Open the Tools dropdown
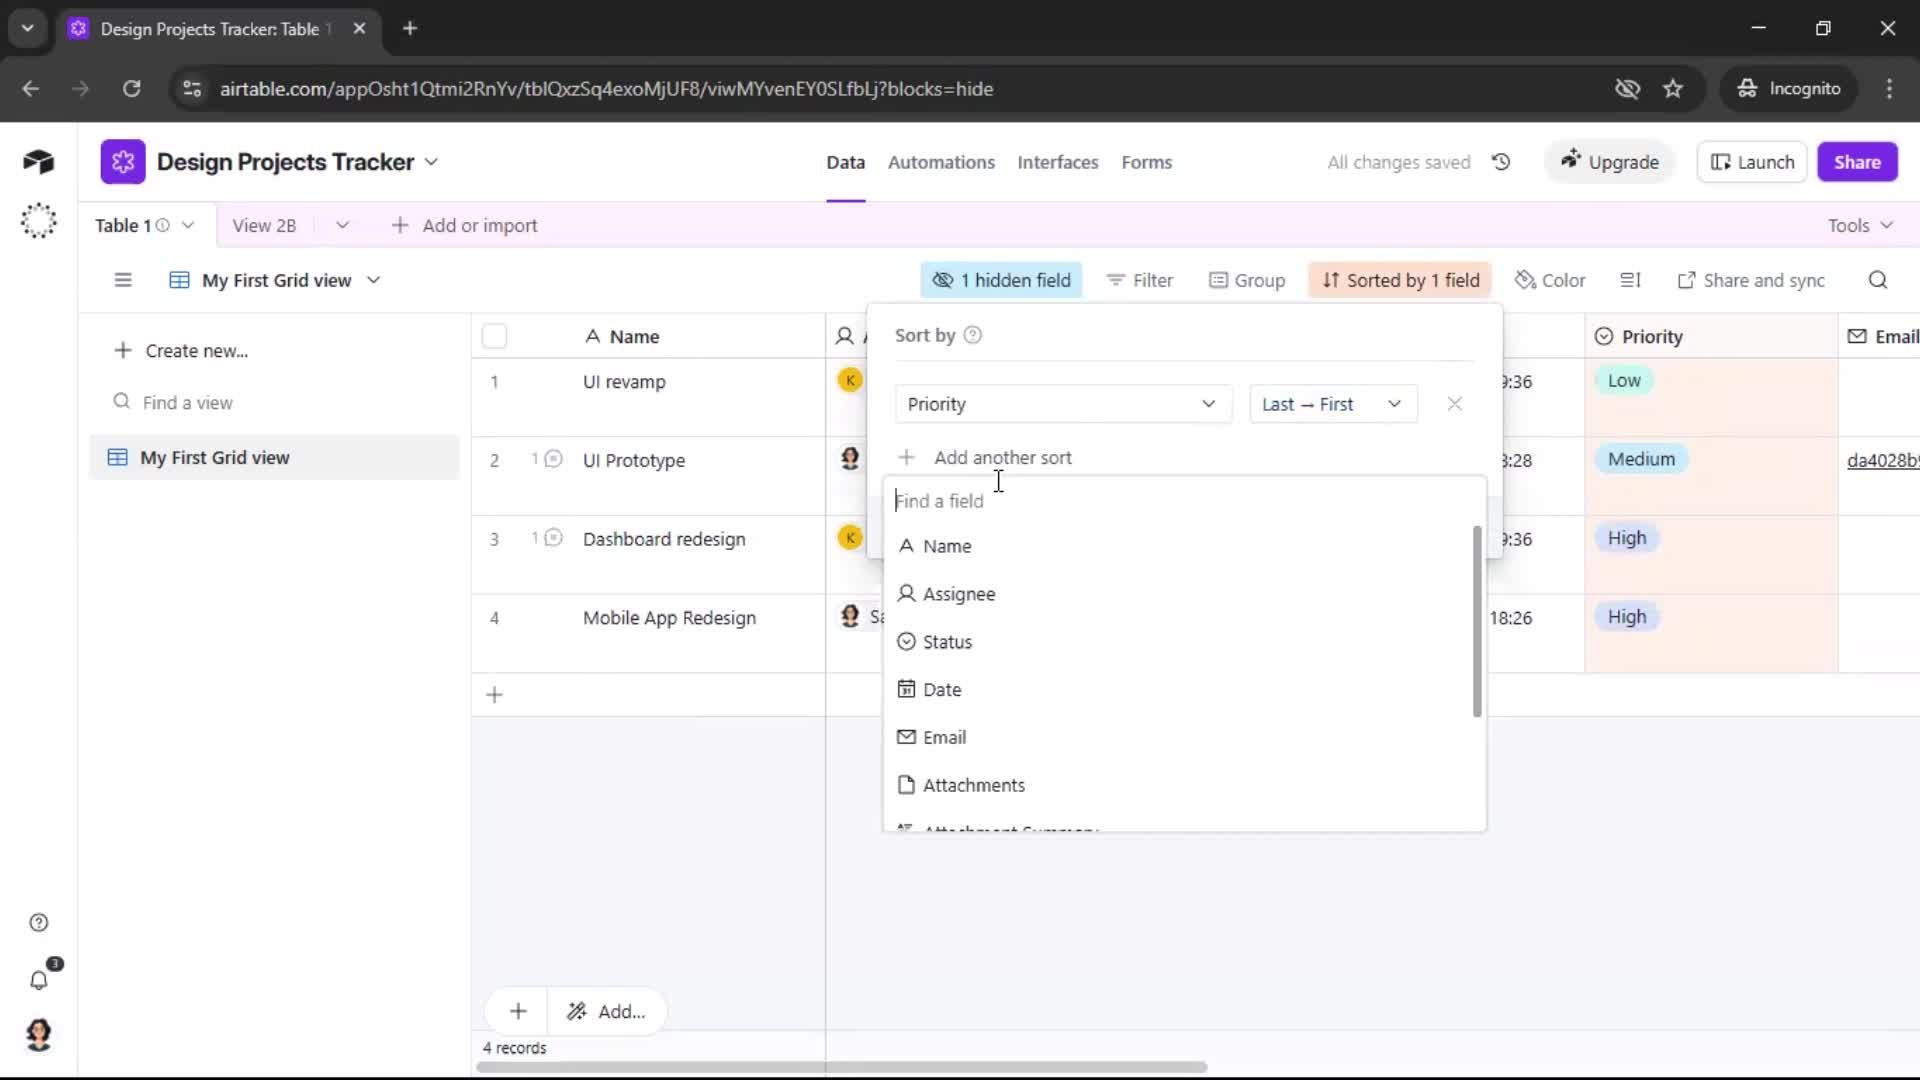This screenshot has width=1920, height=1080. (1860, 225)
